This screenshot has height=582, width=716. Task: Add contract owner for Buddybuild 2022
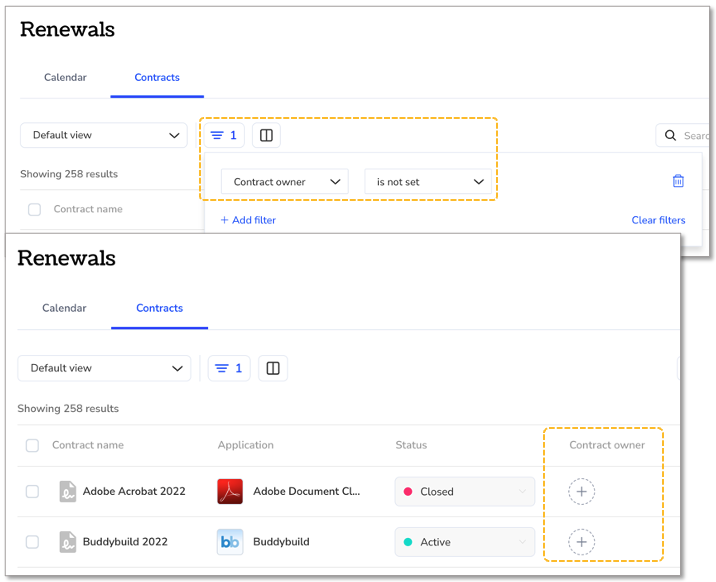pos(581,542)
